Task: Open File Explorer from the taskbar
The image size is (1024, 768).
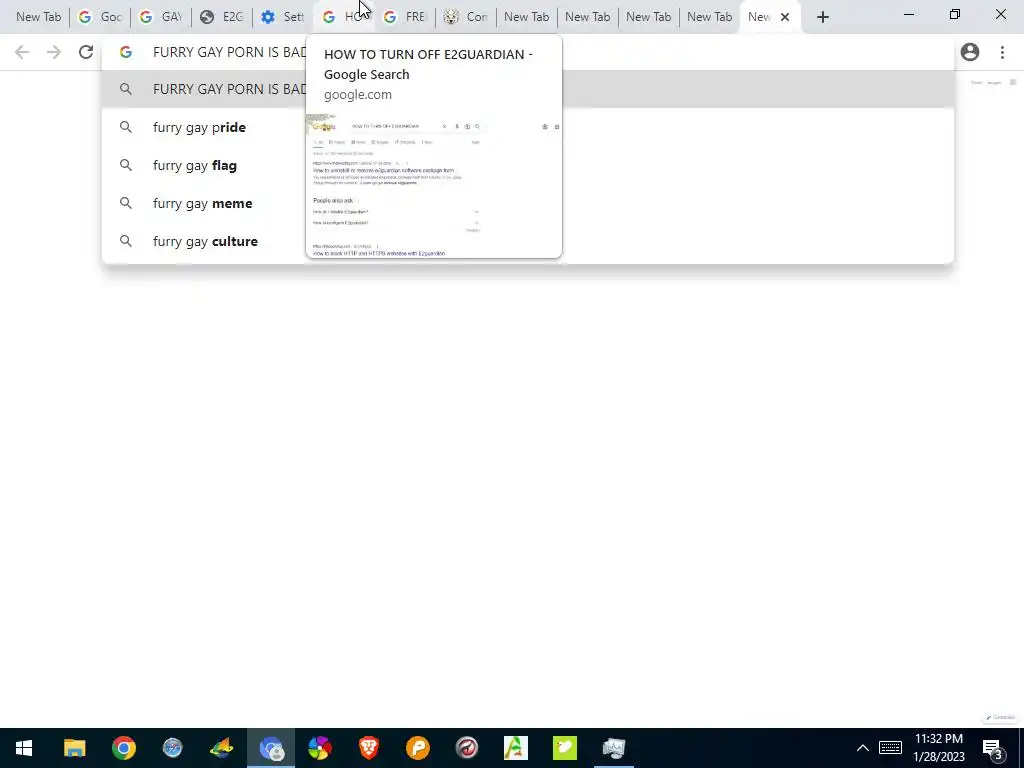Action: click(x=74, y=748)
